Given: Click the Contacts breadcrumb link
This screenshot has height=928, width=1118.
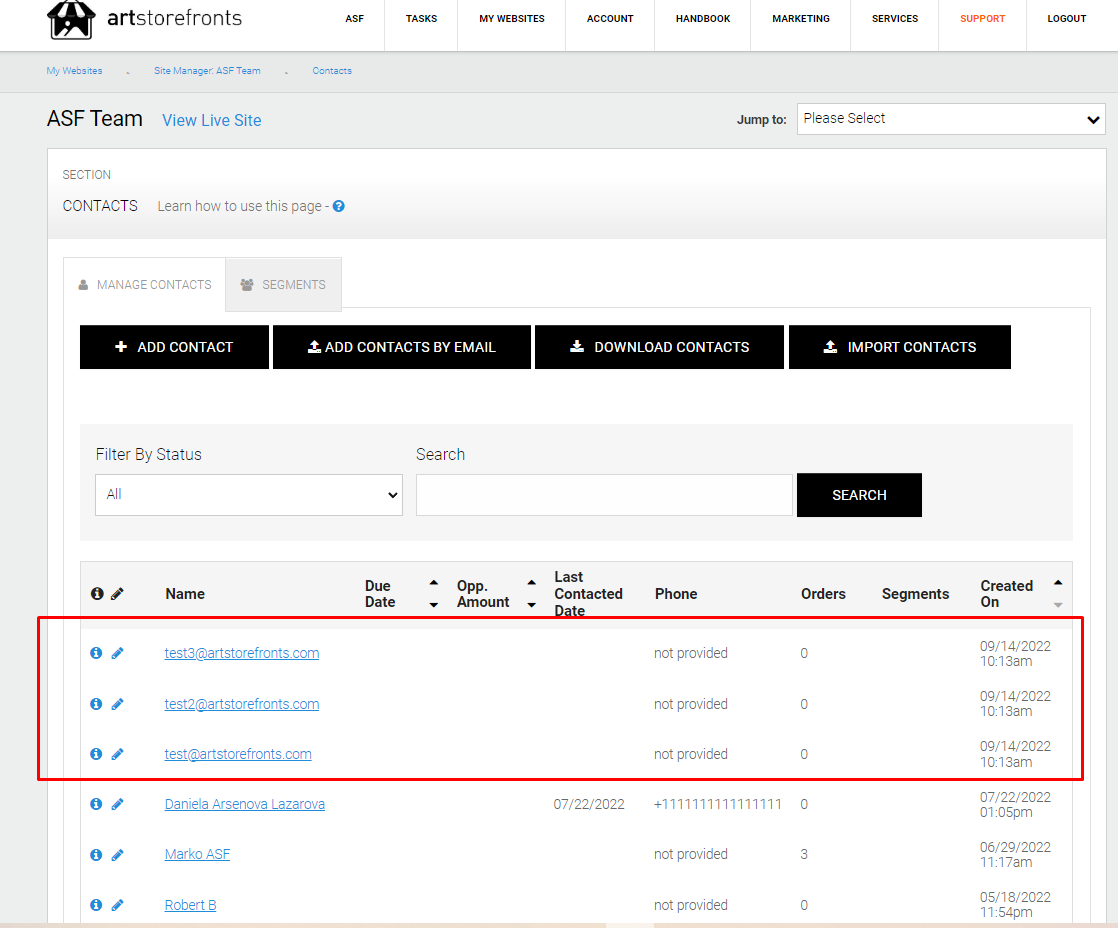Looking at the screenshot, I should [332, 71].
